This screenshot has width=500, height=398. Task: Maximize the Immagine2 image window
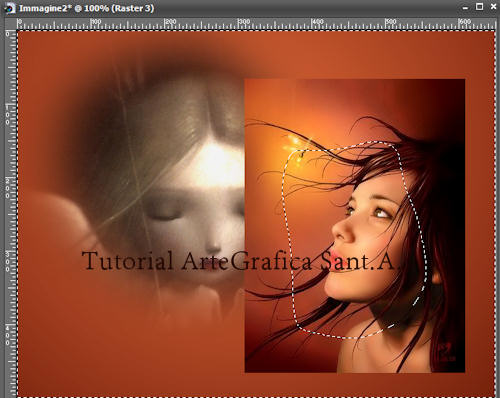(x=479, y=7)
